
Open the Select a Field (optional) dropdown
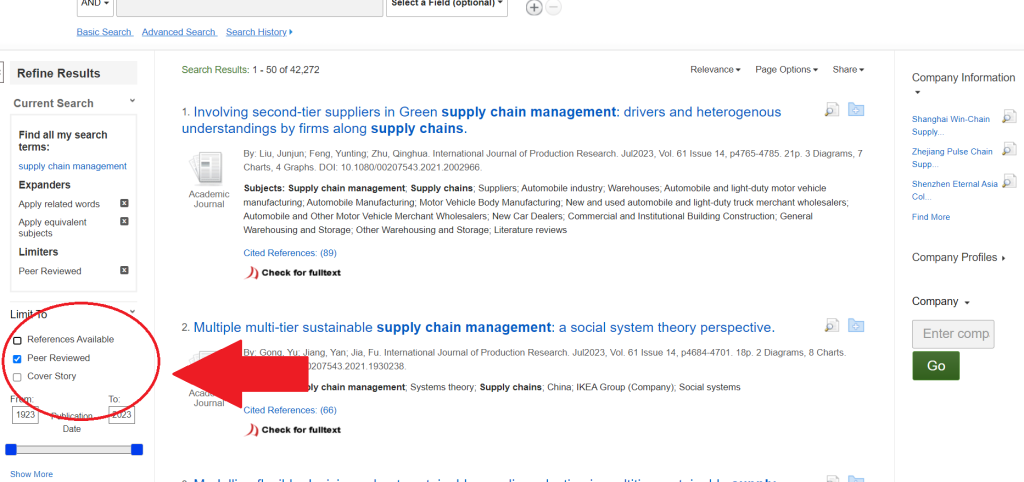(447, 7)
